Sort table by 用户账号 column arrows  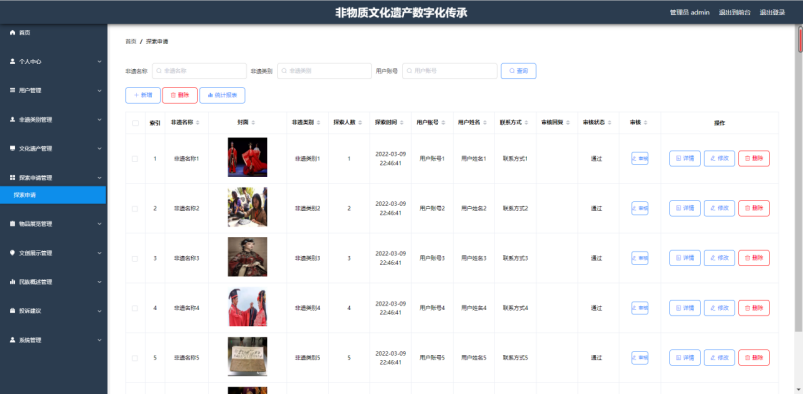(x=443, y=123)
